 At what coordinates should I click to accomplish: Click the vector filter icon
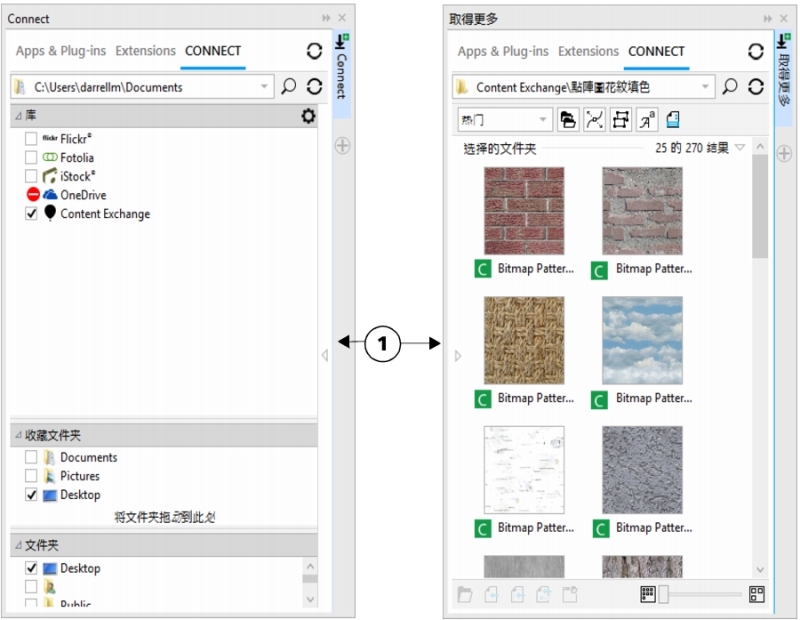click(x=595, y=120)
